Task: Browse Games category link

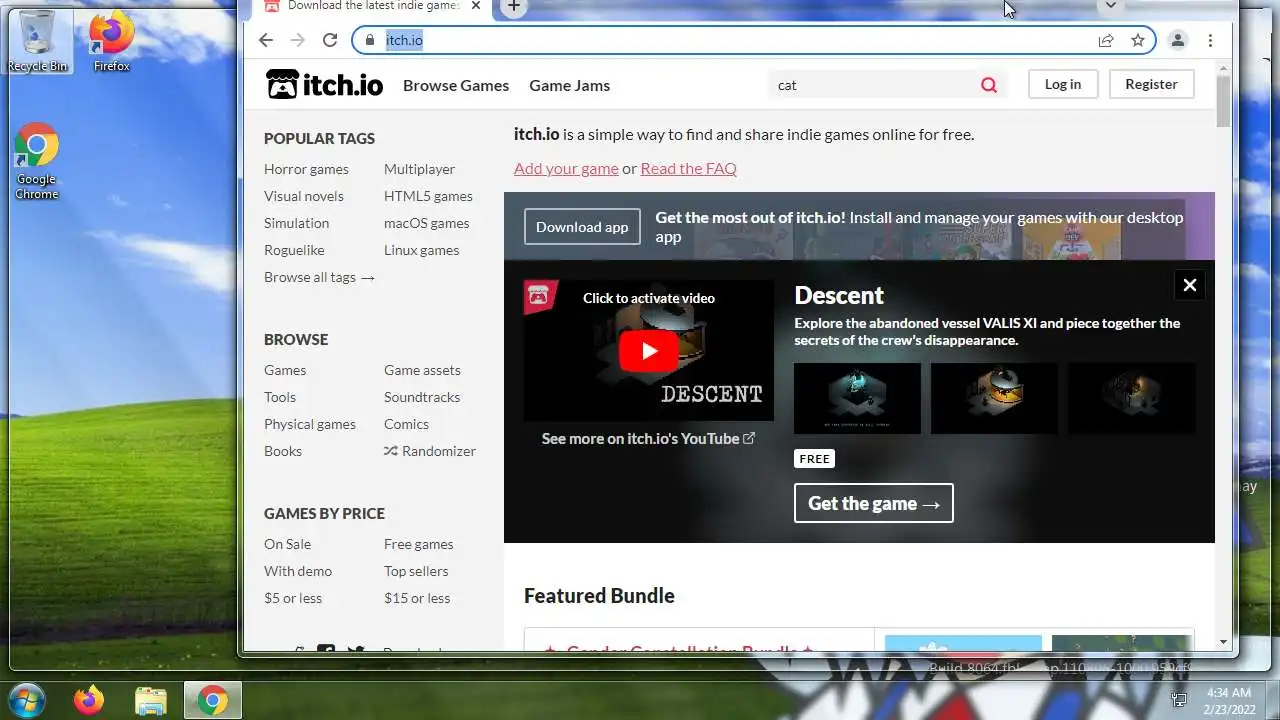Action: tap(285, 370)
